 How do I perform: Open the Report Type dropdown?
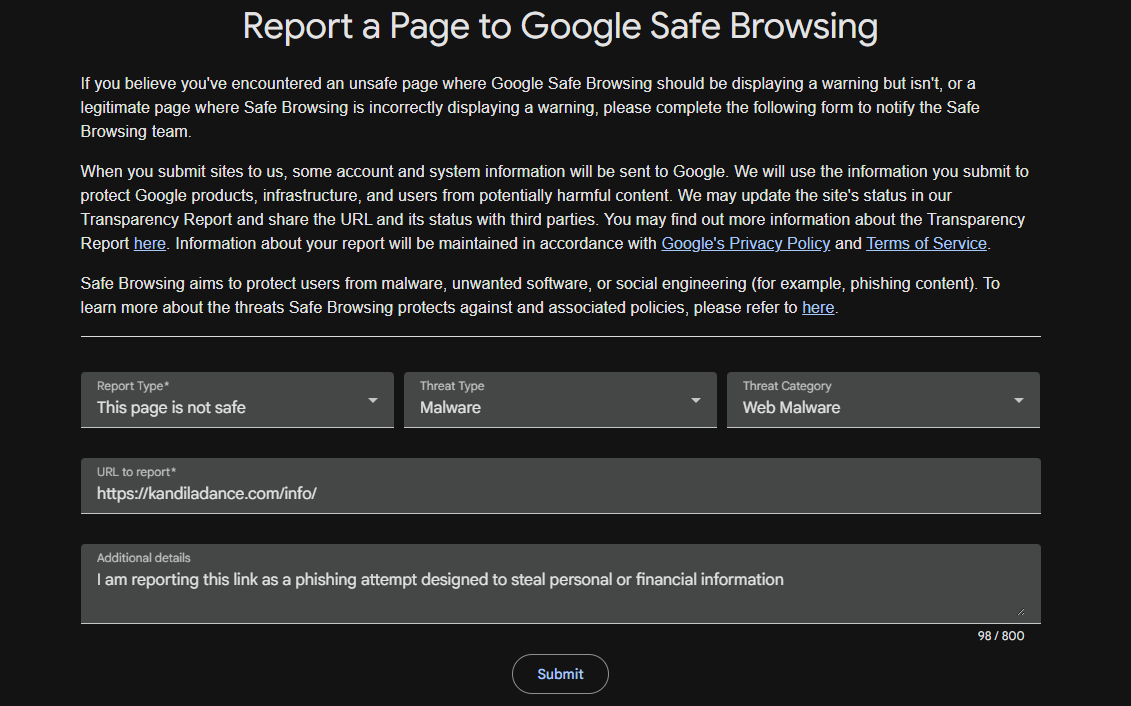tap(237, 400)
